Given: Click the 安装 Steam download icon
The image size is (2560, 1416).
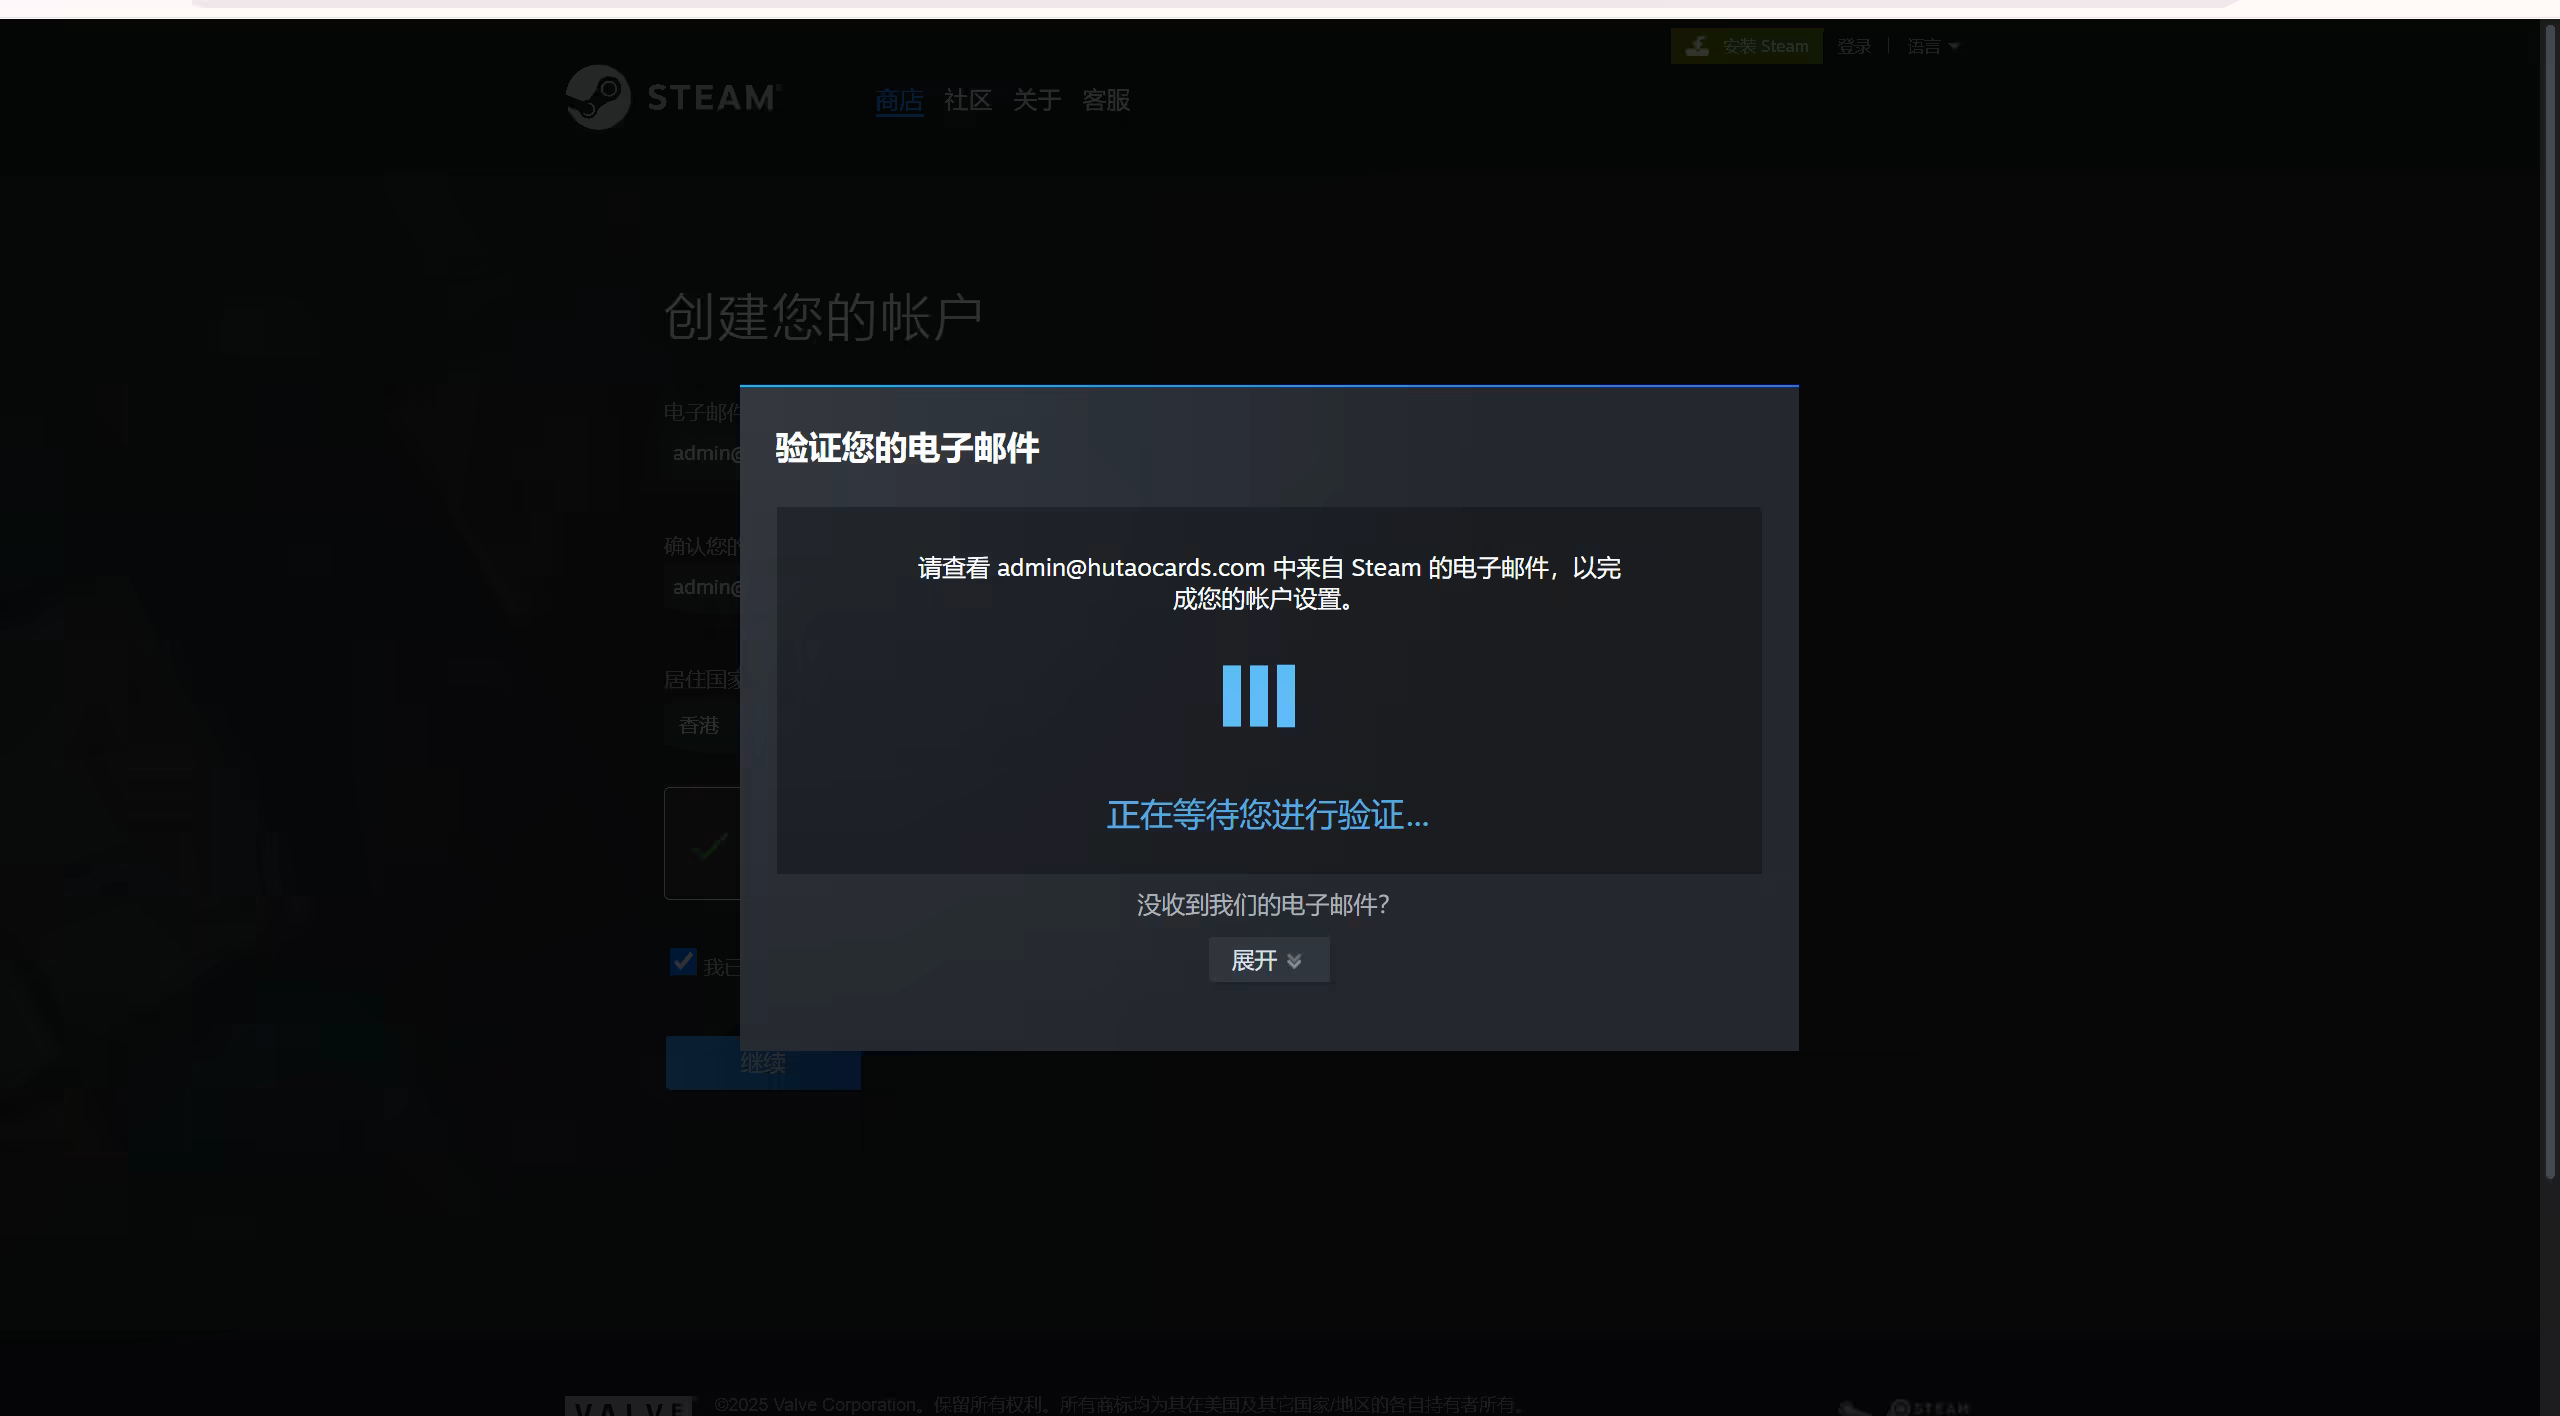Looking at the screenshot, I should point(1697,46).
